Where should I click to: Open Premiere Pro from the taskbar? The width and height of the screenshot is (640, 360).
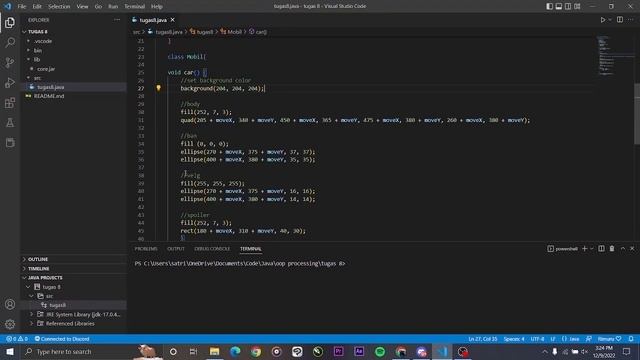(338, 351)
